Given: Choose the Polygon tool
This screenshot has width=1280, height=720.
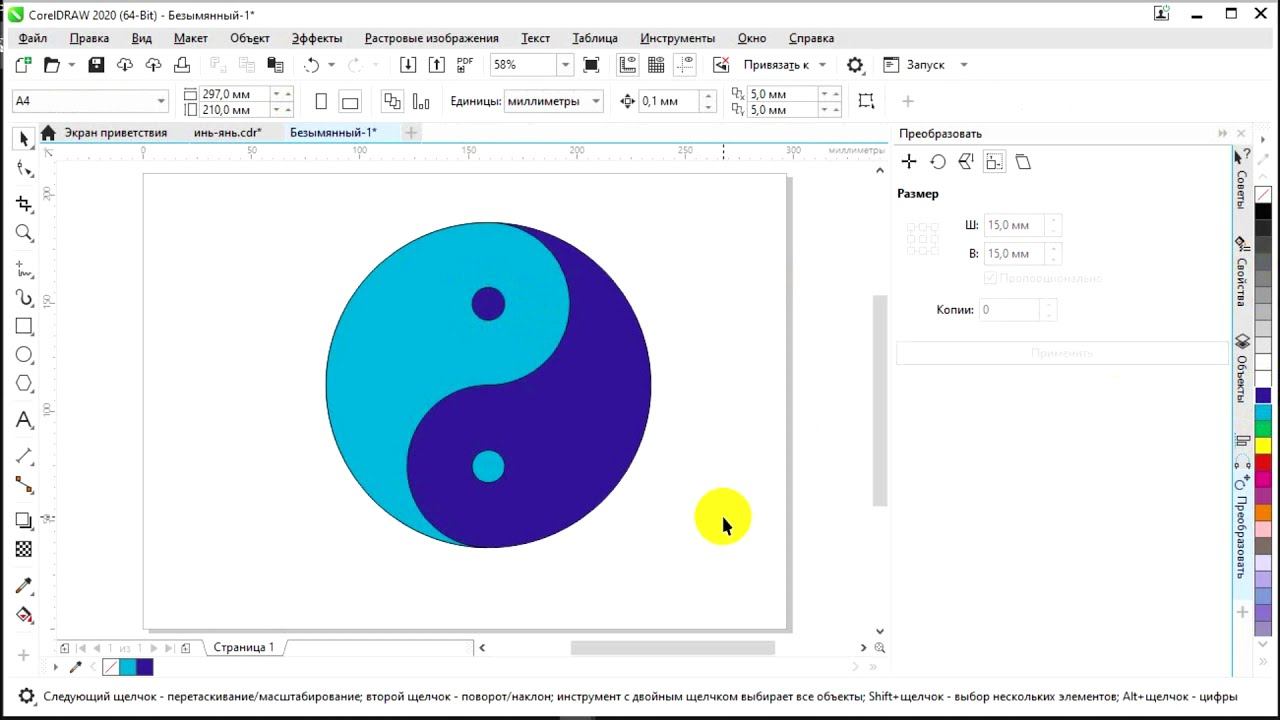Looking at the screenshot, I should [x=24, y=384].
